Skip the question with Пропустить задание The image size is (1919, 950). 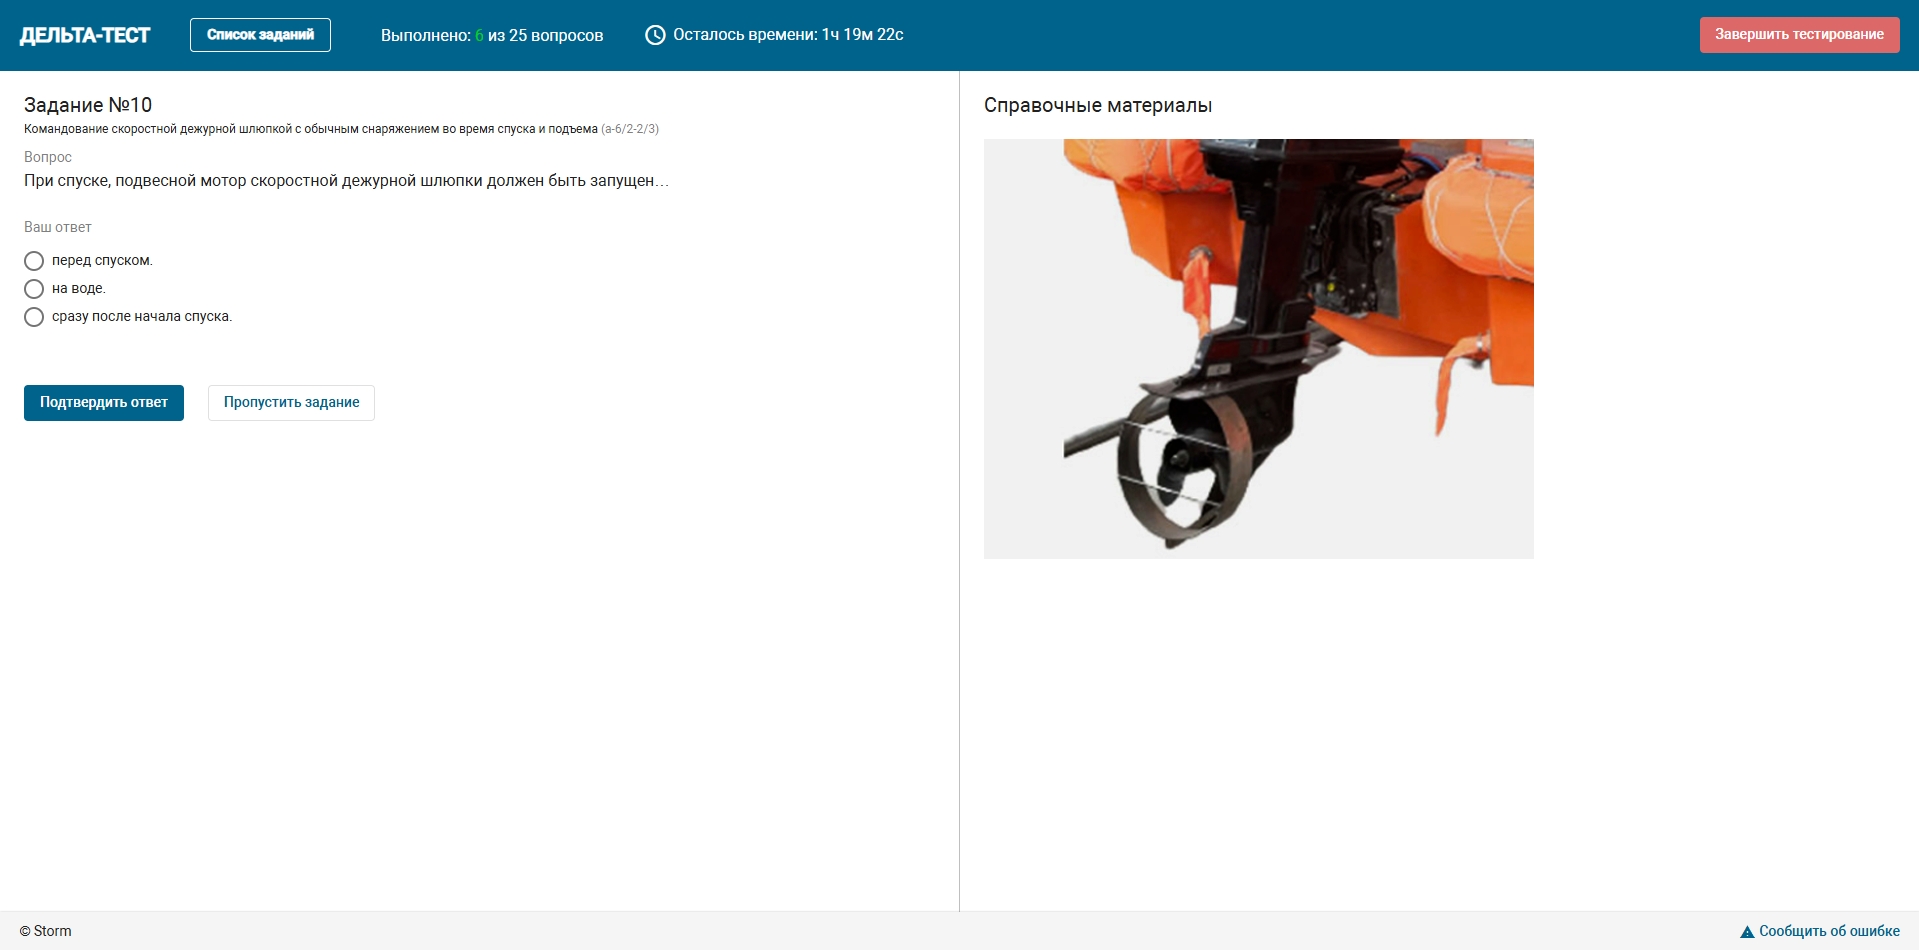coord(291,403)
